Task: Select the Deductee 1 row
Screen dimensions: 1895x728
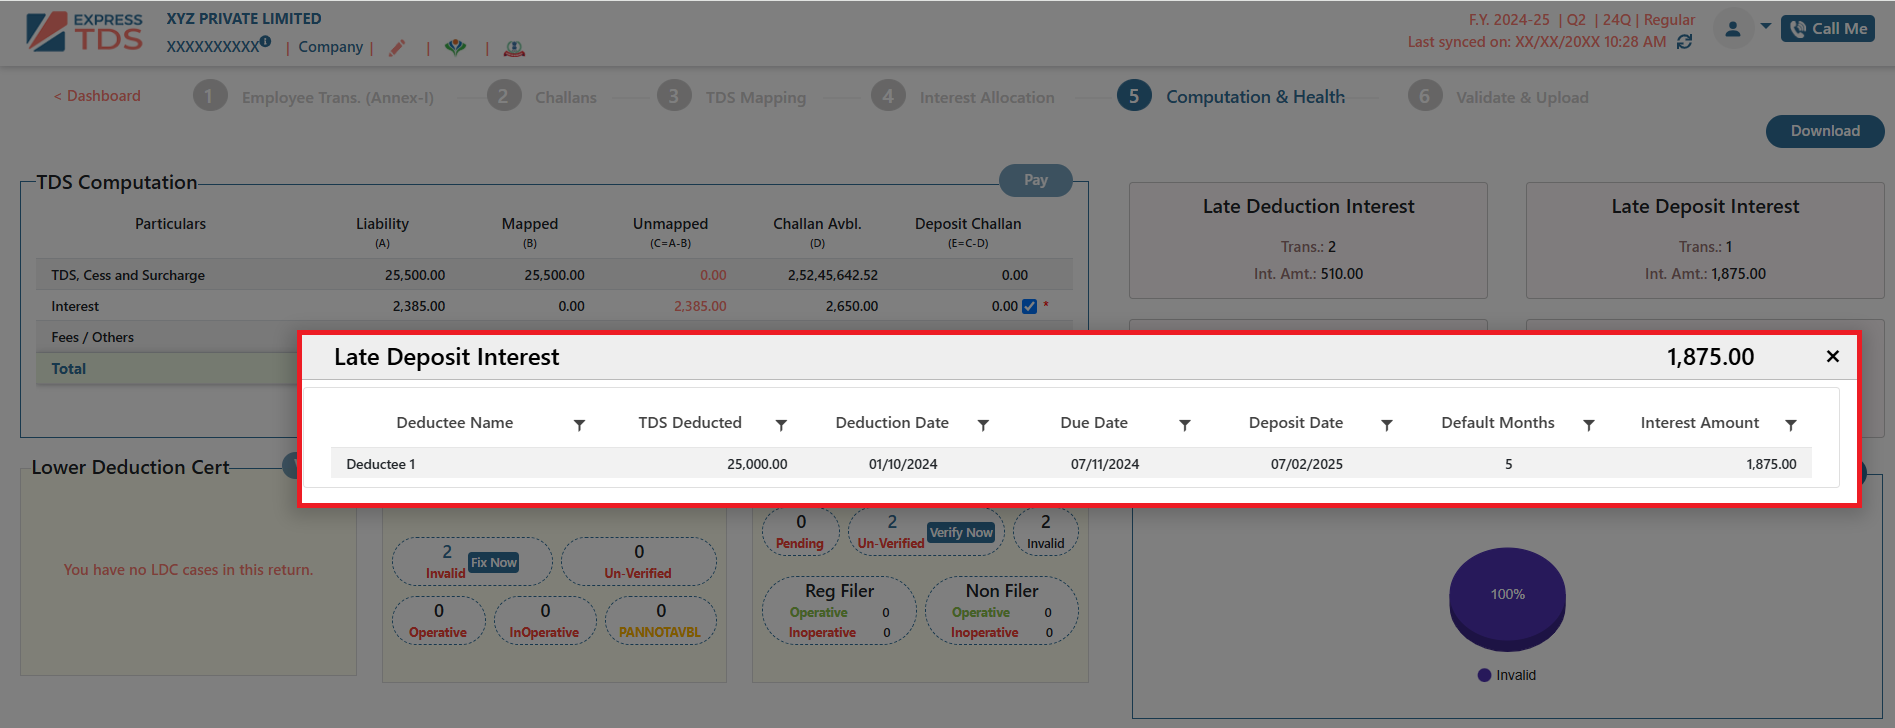Action: (x=1071, y=464)
